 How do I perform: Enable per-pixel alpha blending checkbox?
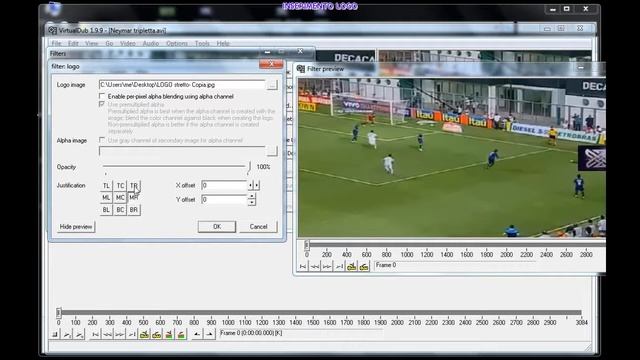pos(102,96)
